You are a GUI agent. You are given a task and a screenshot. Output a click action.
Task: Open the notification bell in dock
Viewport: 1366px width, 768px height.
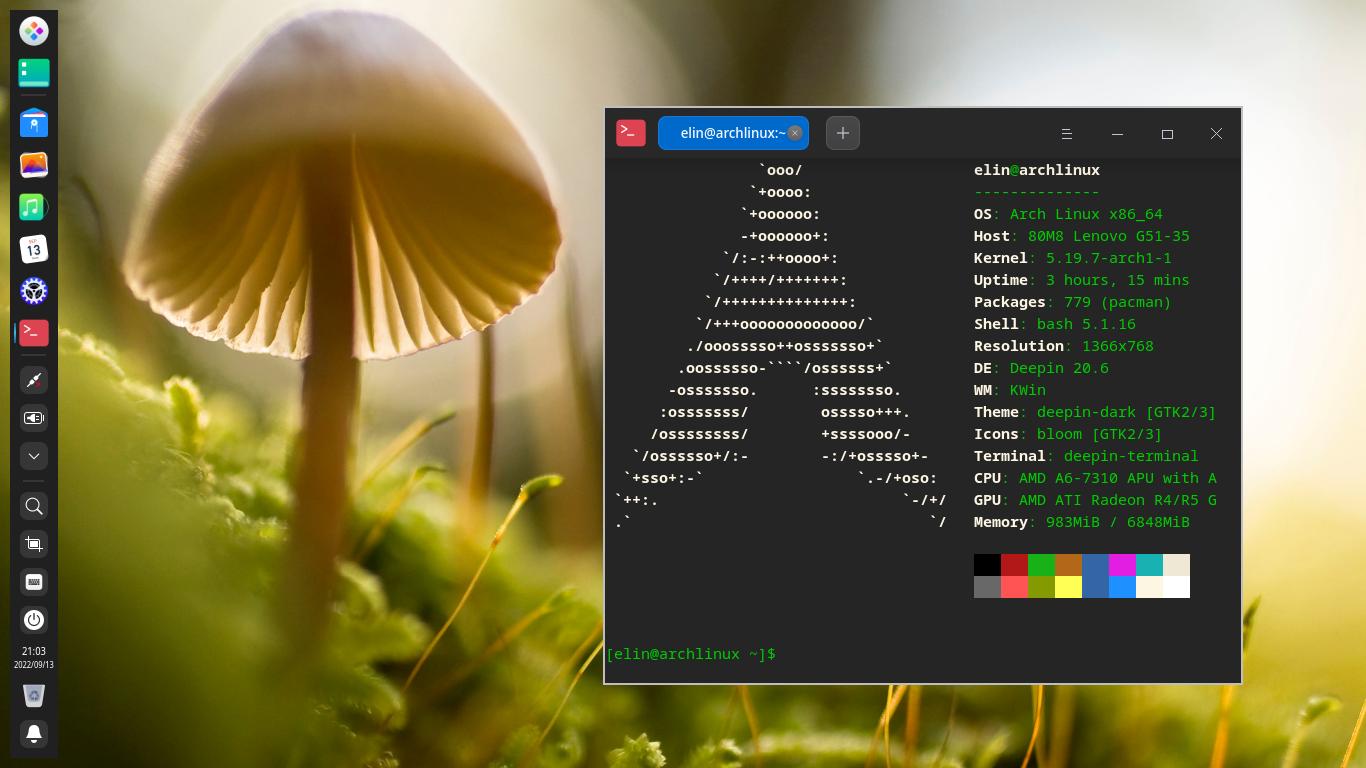coord(34,734)
